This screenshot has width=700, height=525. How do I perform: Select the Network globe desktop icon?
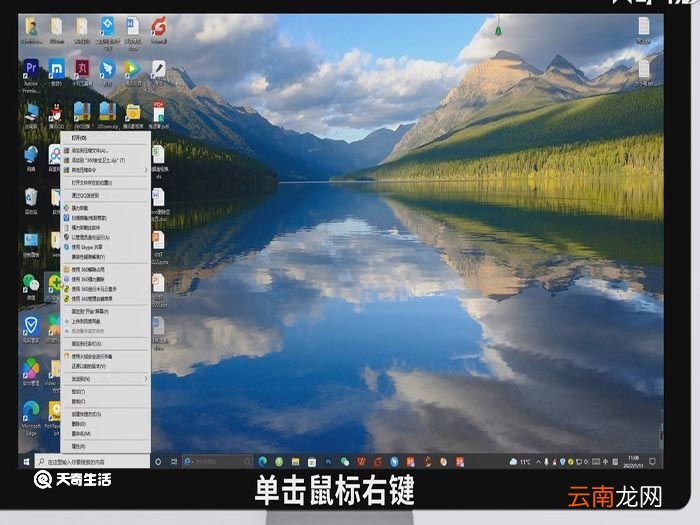[31, 157]
